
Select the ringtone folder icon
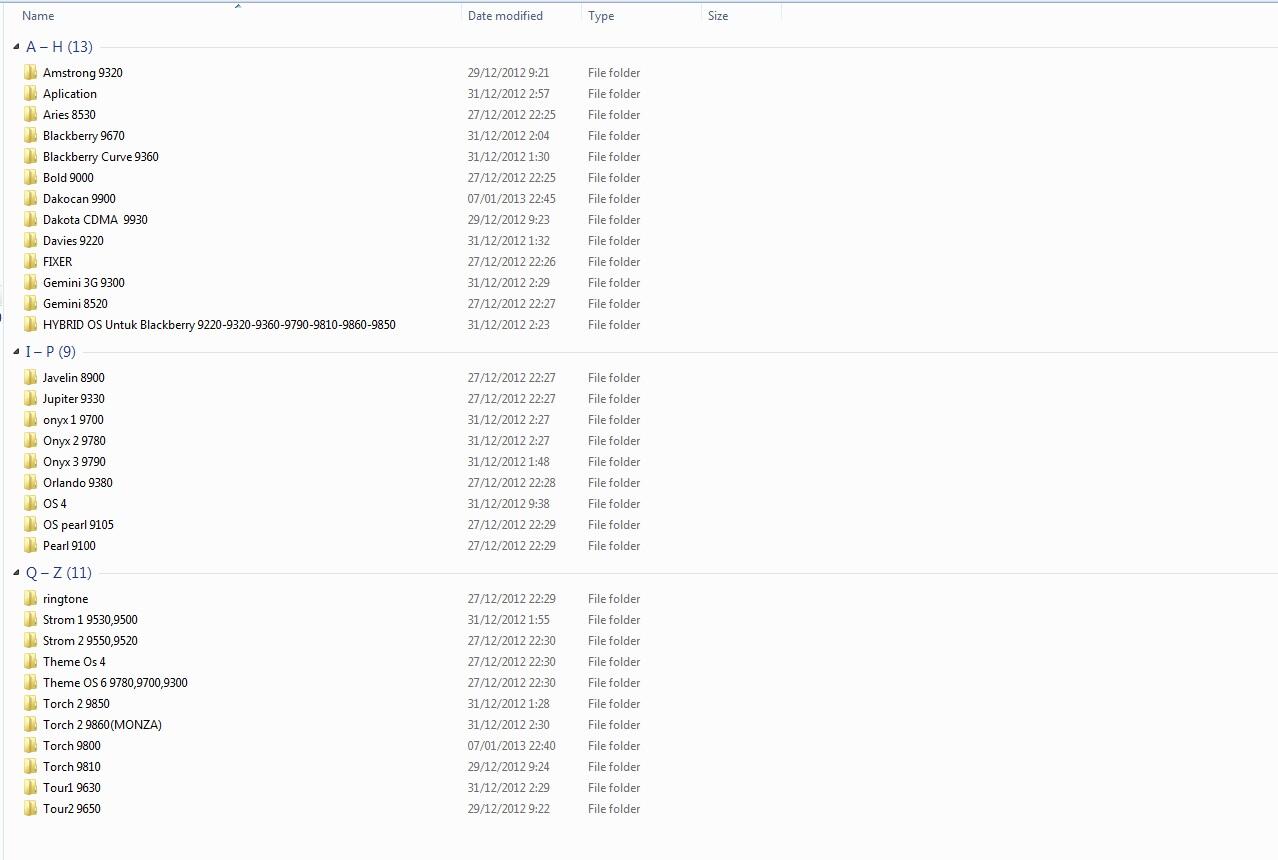click(x=30, y=599)
